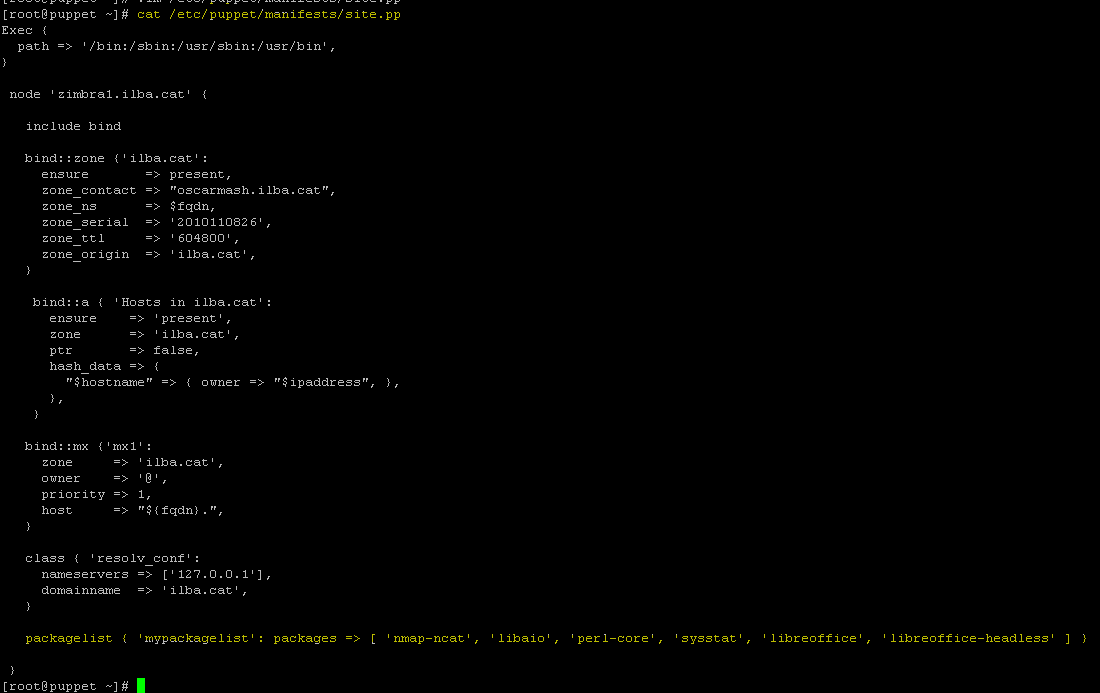Image resolution: width=1100 pixels, height=693 pixels.
Task: Click the "$hostname" key in hash_data
Action: coord(109,382)
